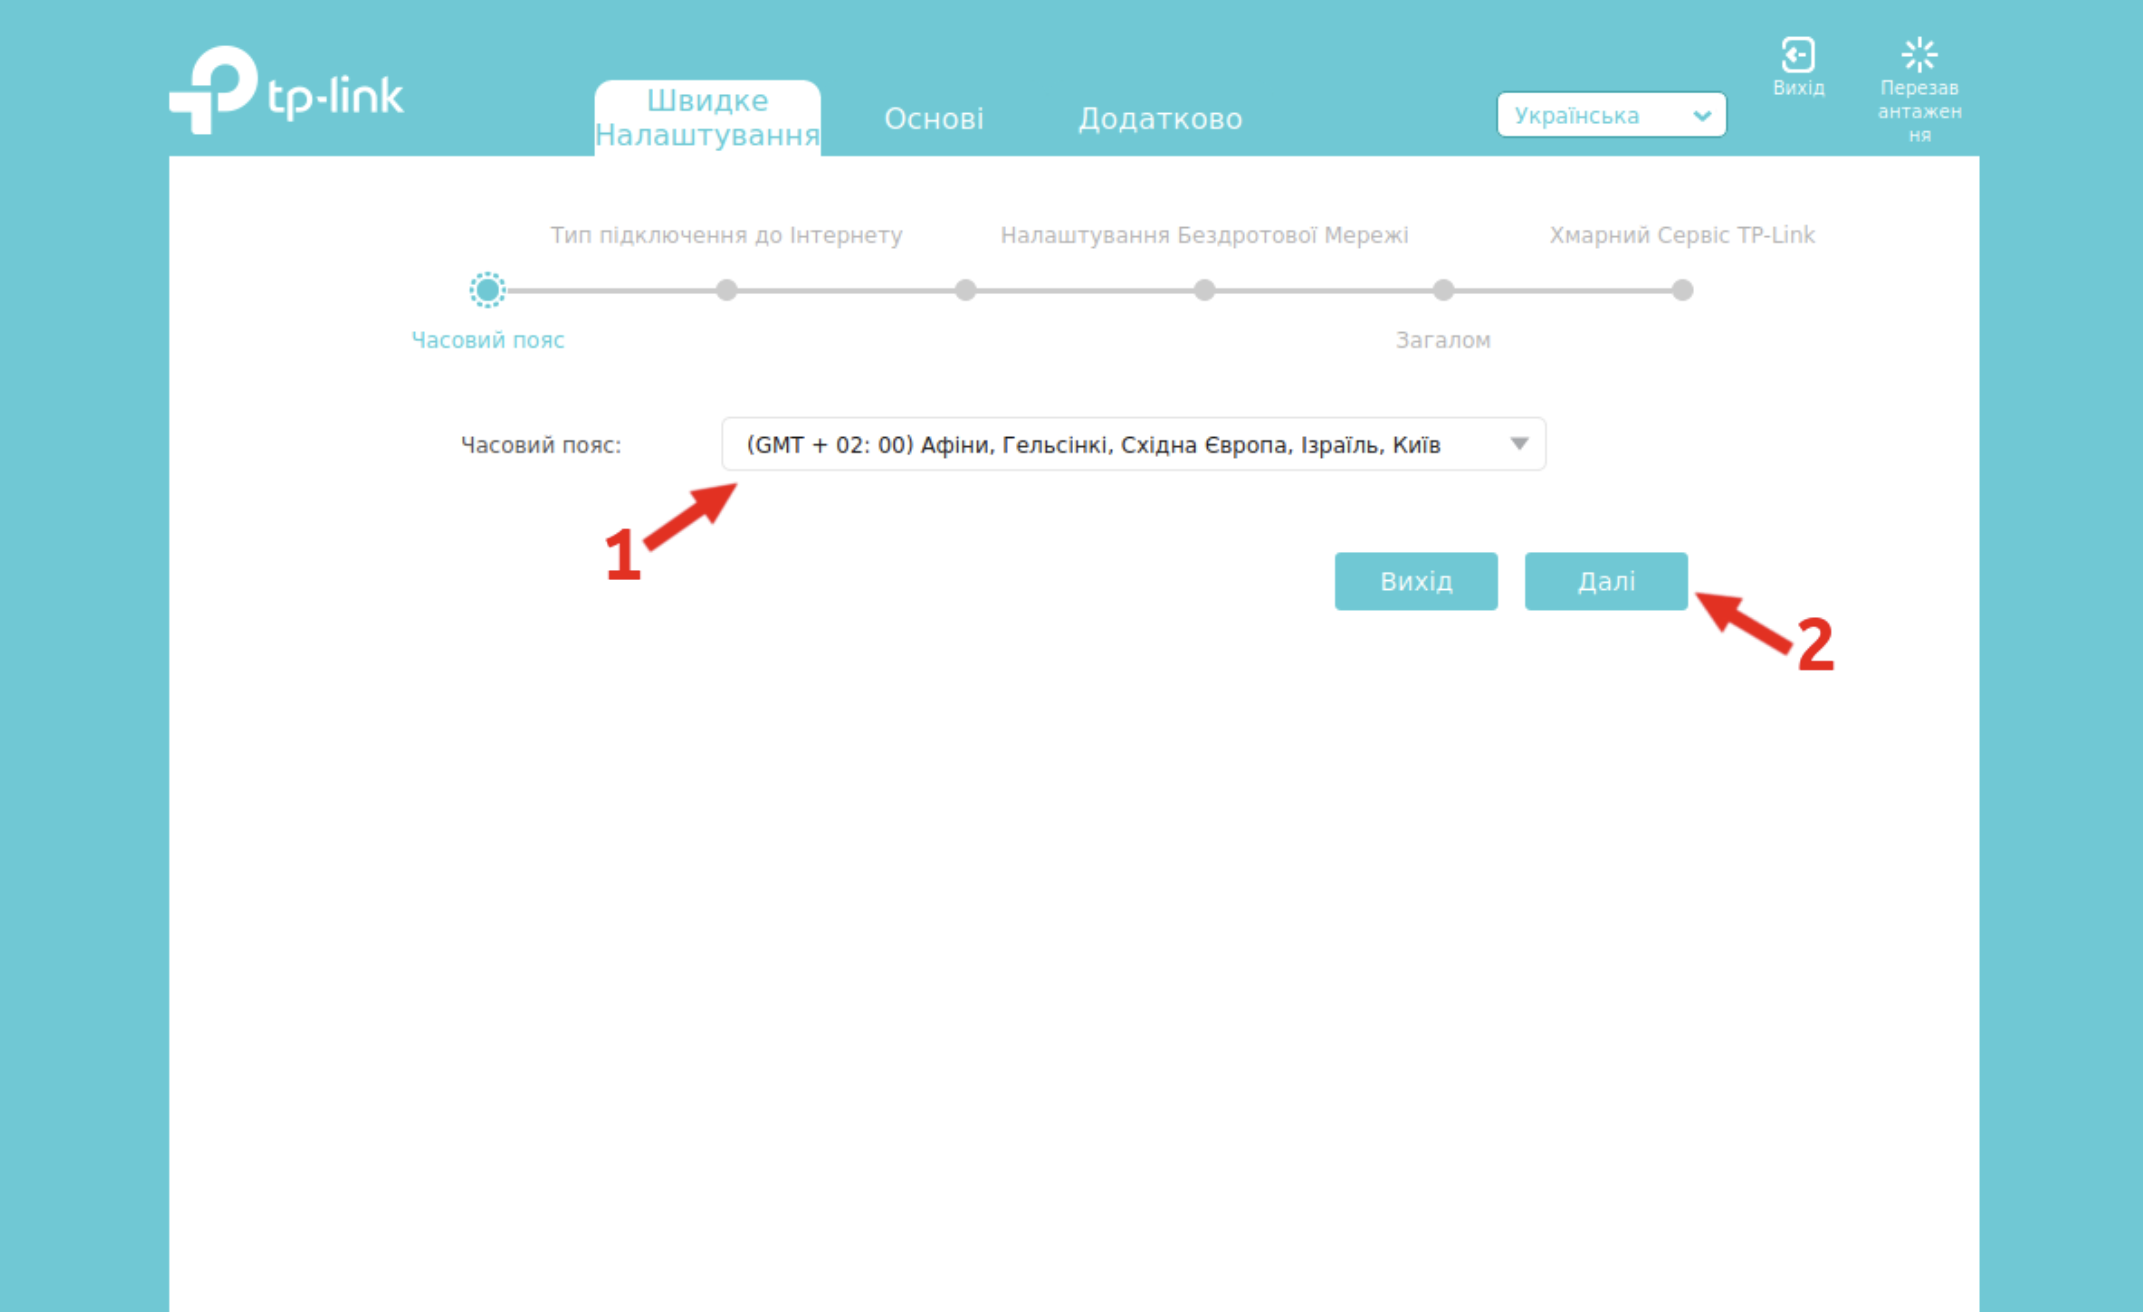This screenshot has height=1312, width=2143.
Task: Click the Налаштування Бездротової Мережі step label
Action: tap(1204, 235)
